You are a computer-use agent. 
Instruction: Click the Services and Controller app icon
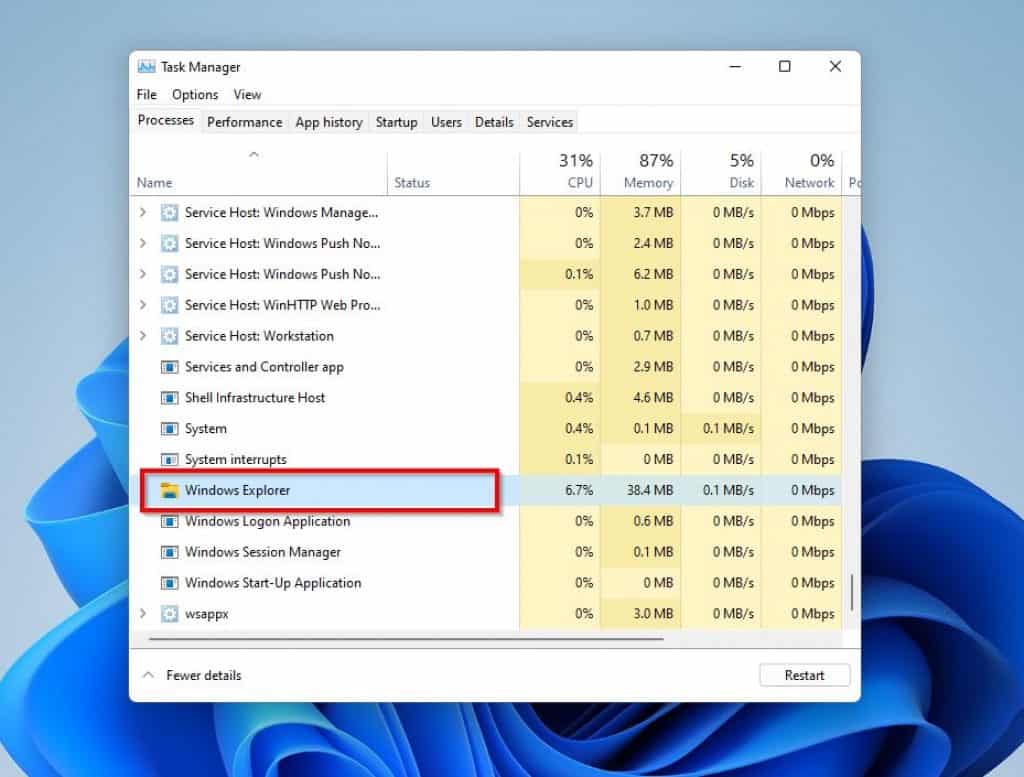click(x=169, y=367)
